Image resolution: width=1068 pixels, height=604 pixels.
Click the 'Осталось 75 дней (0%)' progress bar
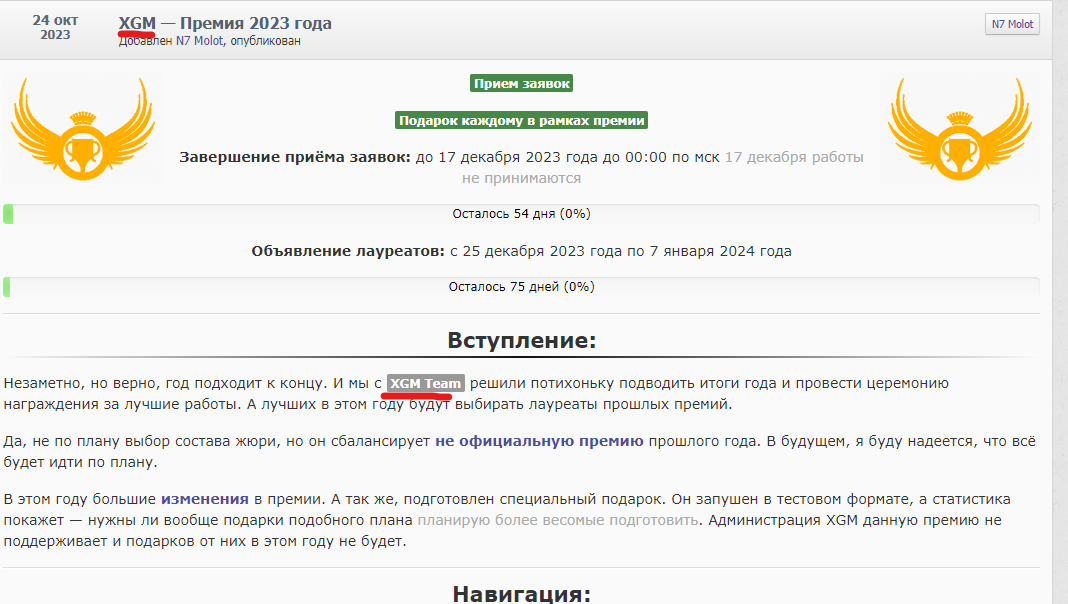(521, 287)
